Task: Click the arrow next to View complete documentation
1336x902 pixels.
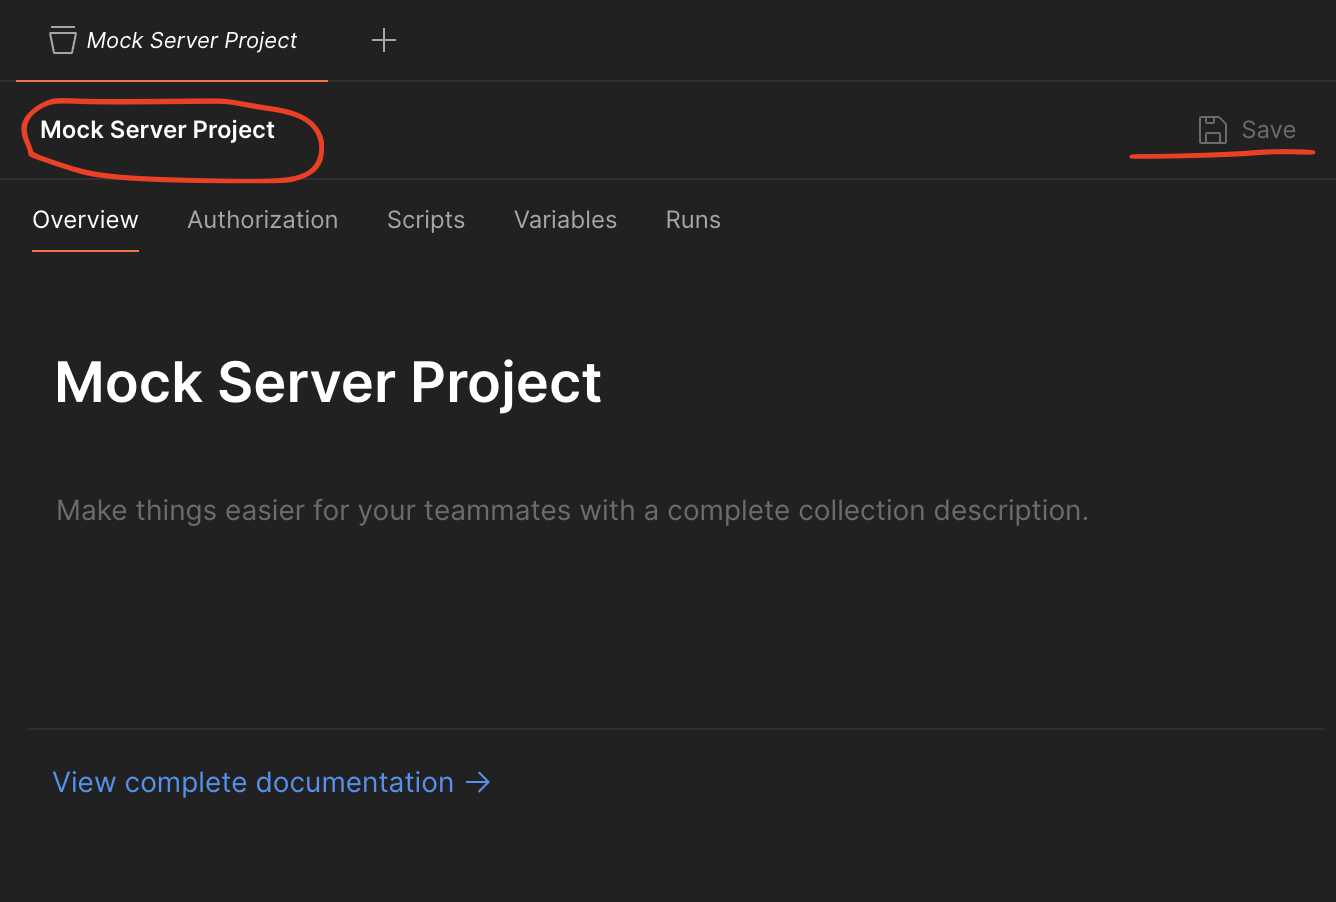Action: [x=478, y=782]
